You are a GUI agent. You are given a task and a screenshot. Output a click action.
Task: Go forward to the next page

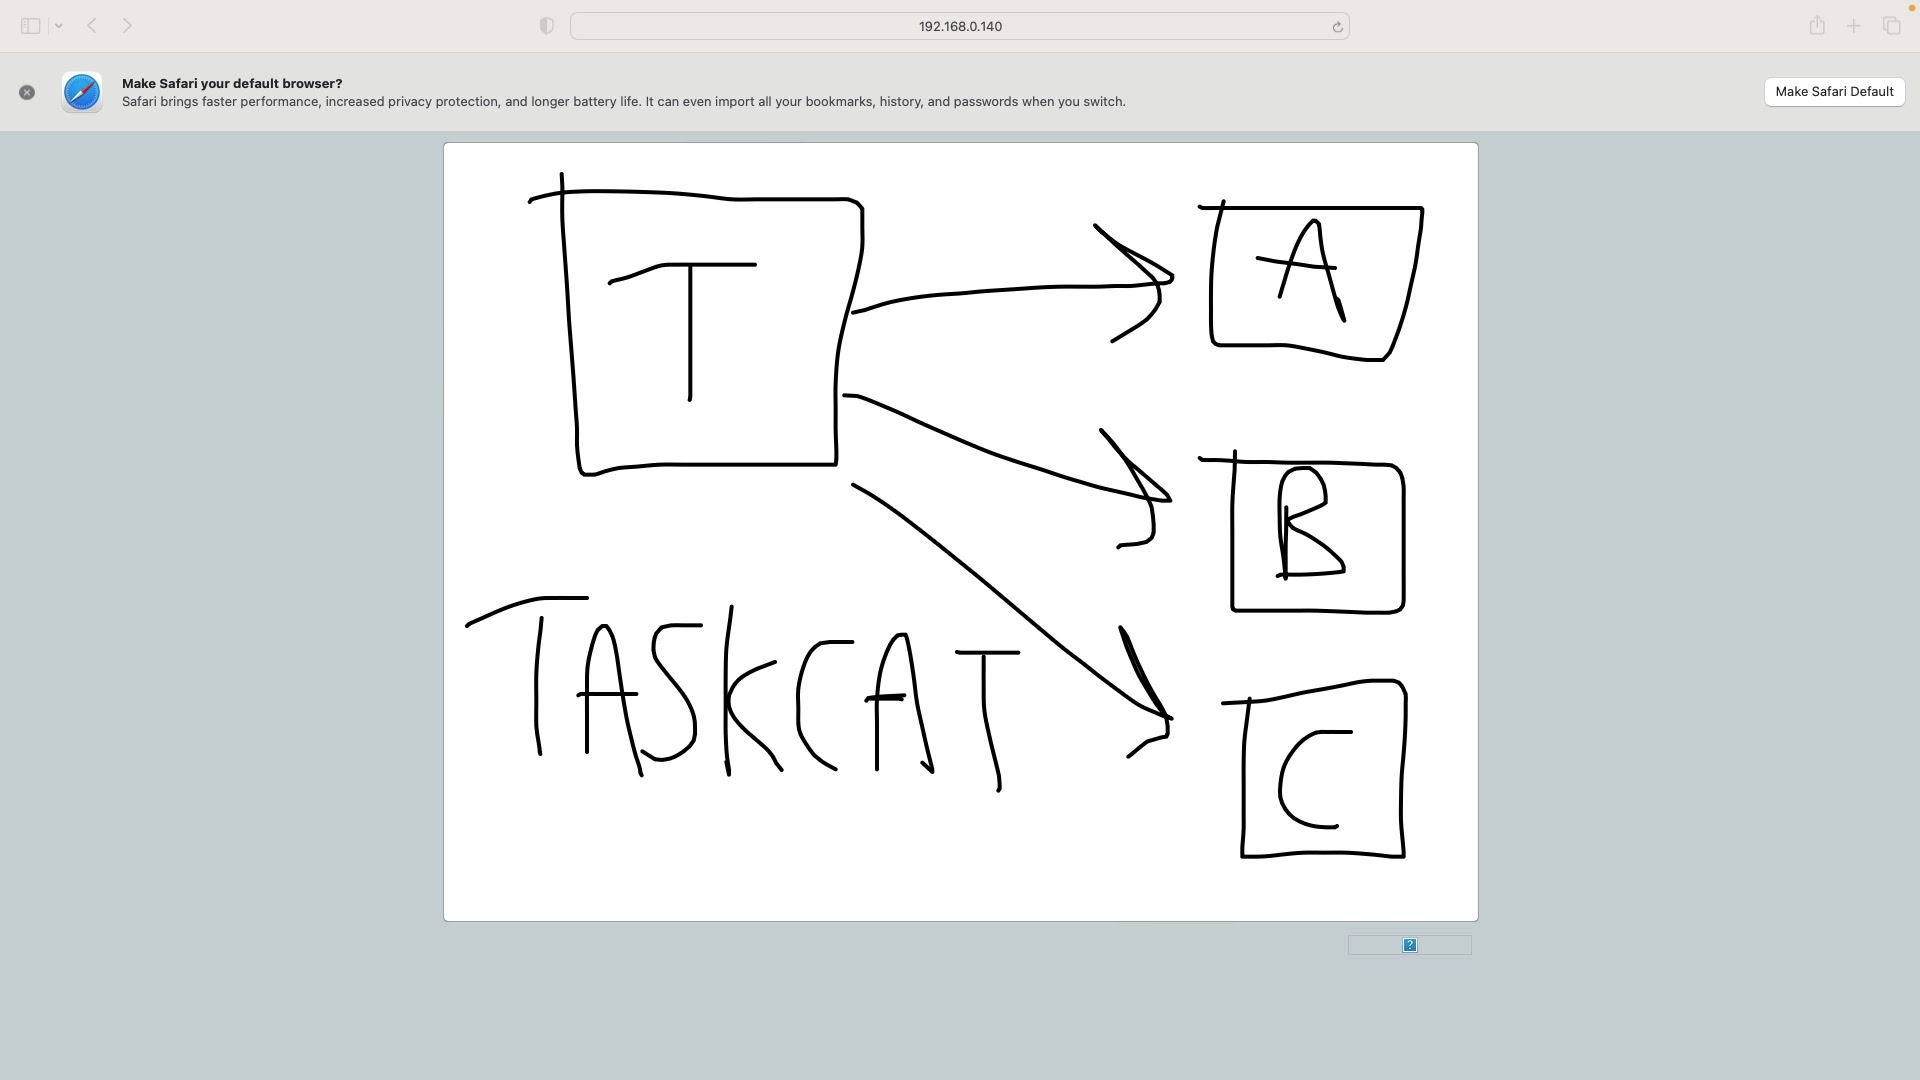pos(127,26)
